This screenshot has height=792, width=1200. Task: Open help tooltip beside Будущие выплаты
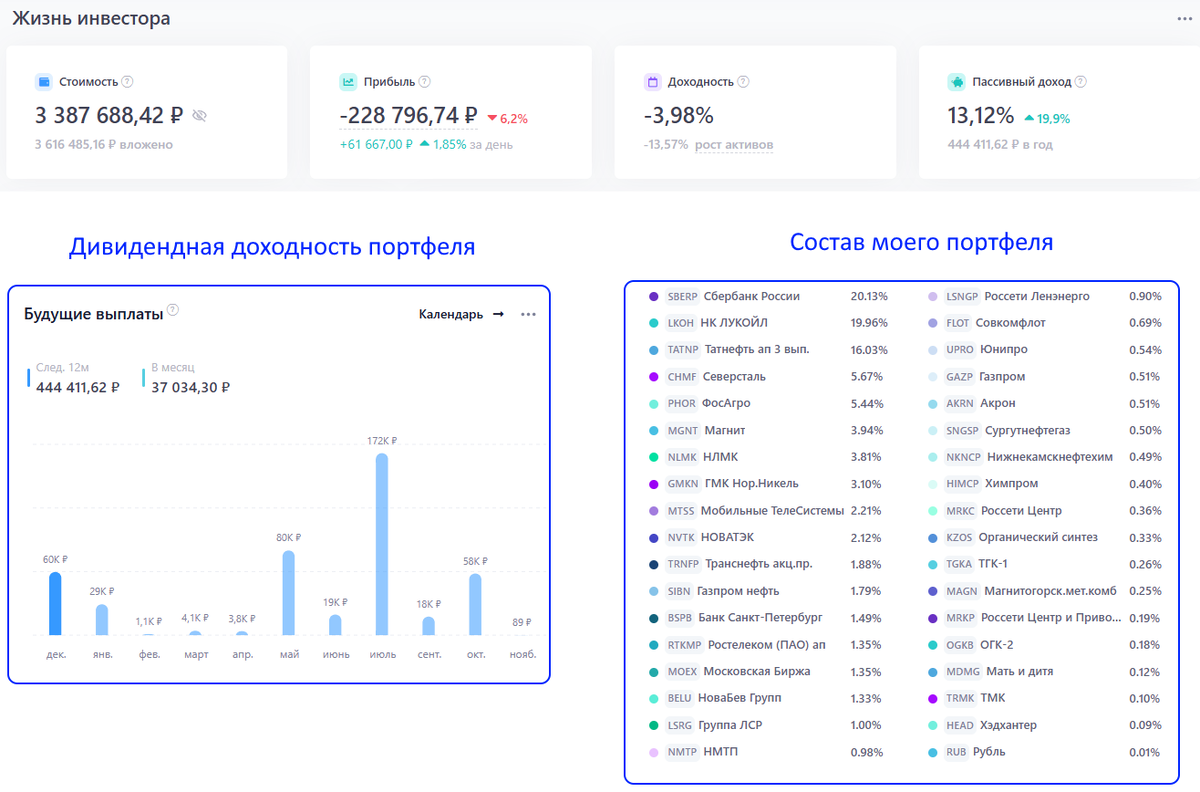[173, 311]
